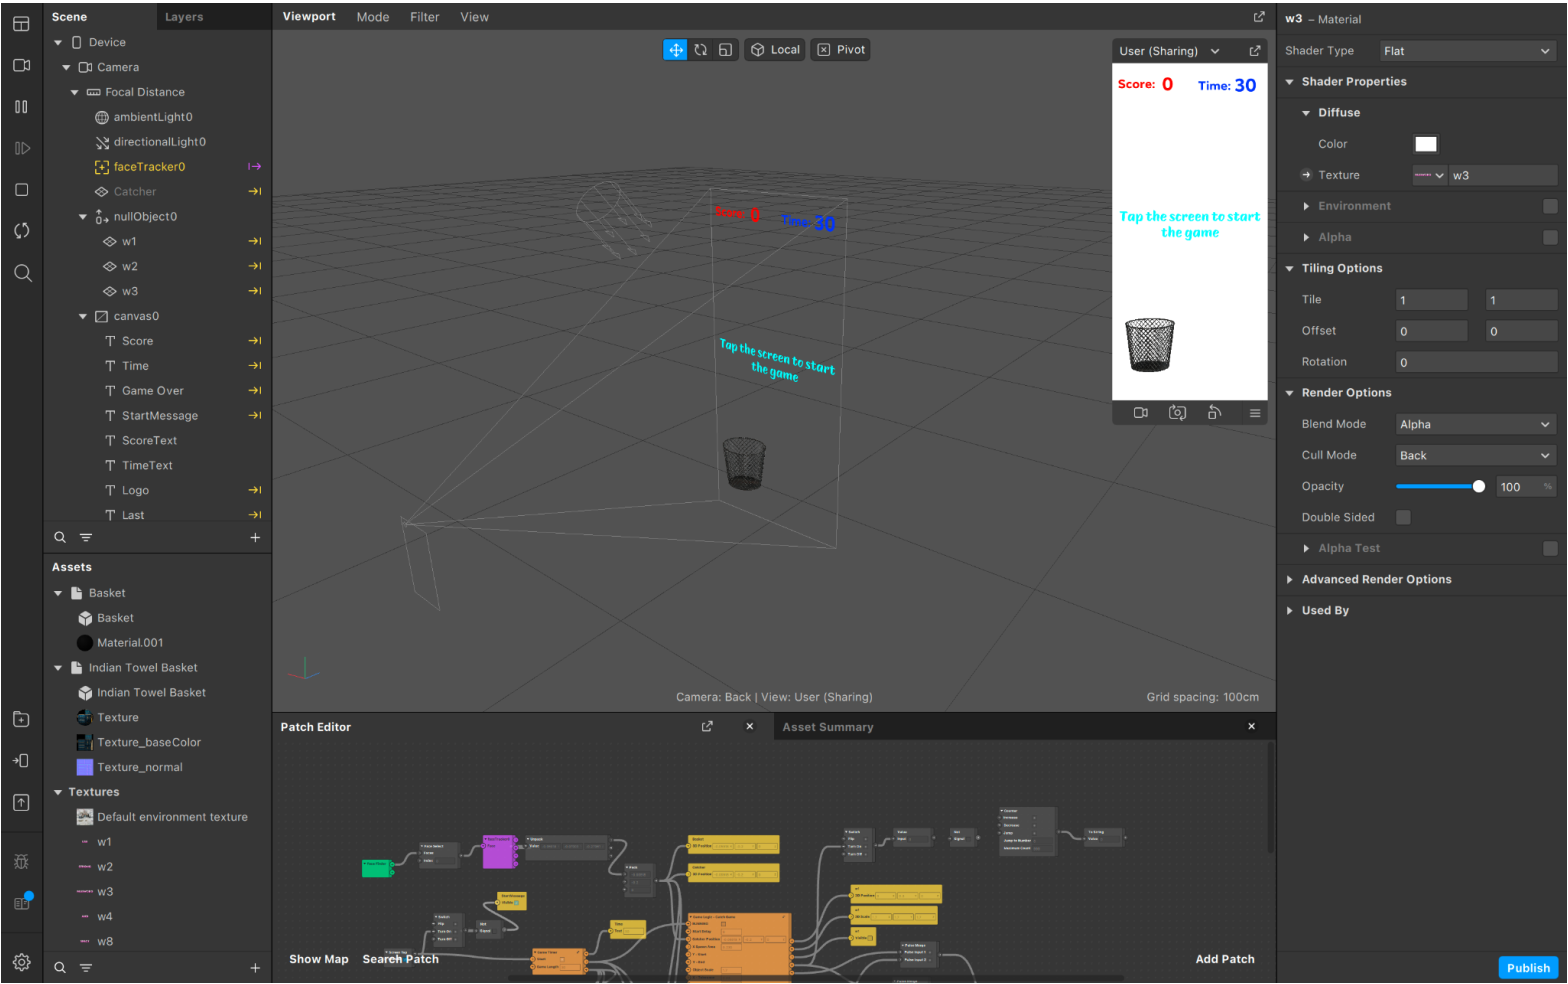Toggle Local coordinate mode

[x=775, y=50]
